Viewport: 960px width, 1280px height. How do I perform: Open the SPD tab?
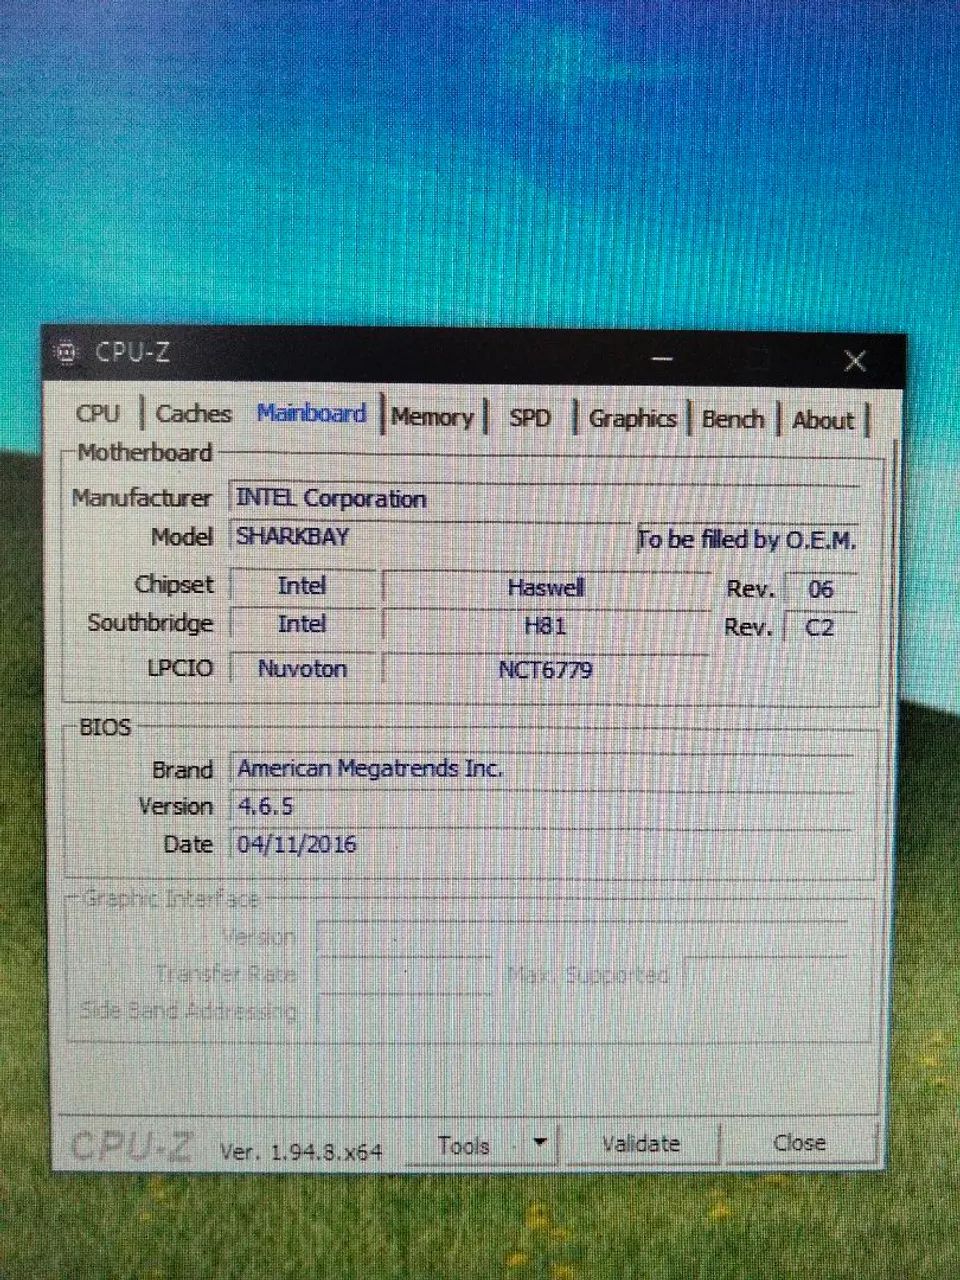[x=530, y=418]
